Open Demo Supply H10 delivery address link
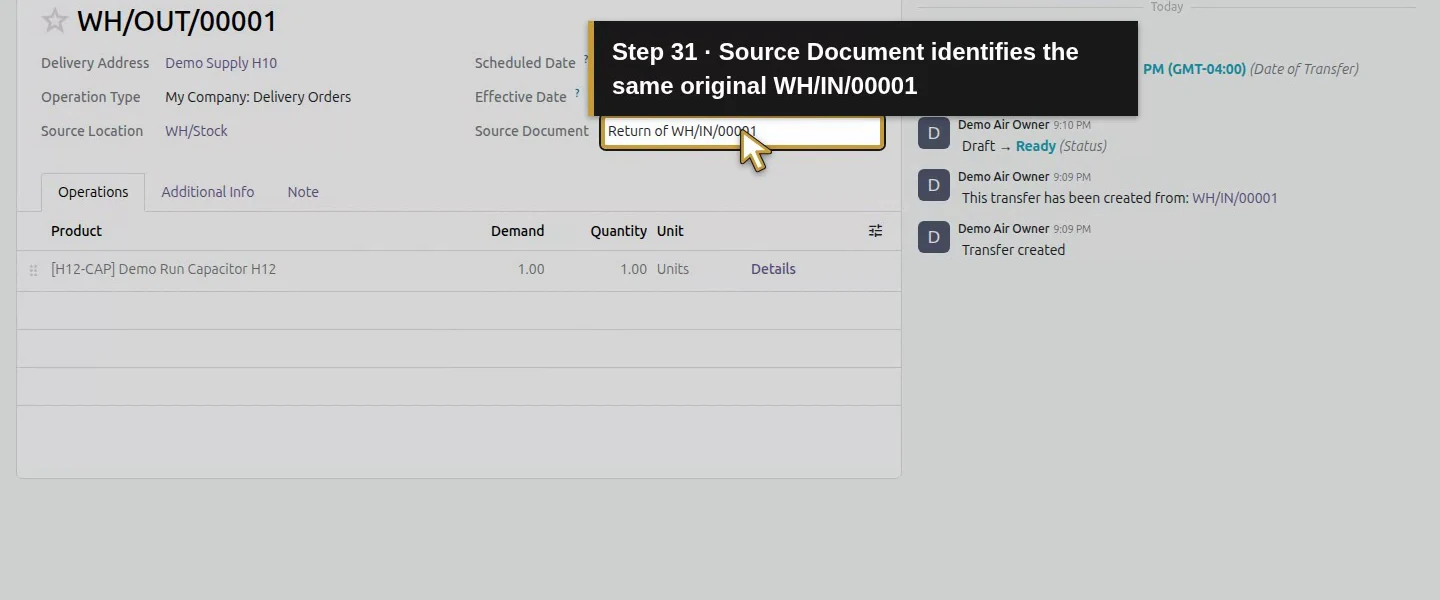Screen dimensions: 1440x600 point(221,63)
